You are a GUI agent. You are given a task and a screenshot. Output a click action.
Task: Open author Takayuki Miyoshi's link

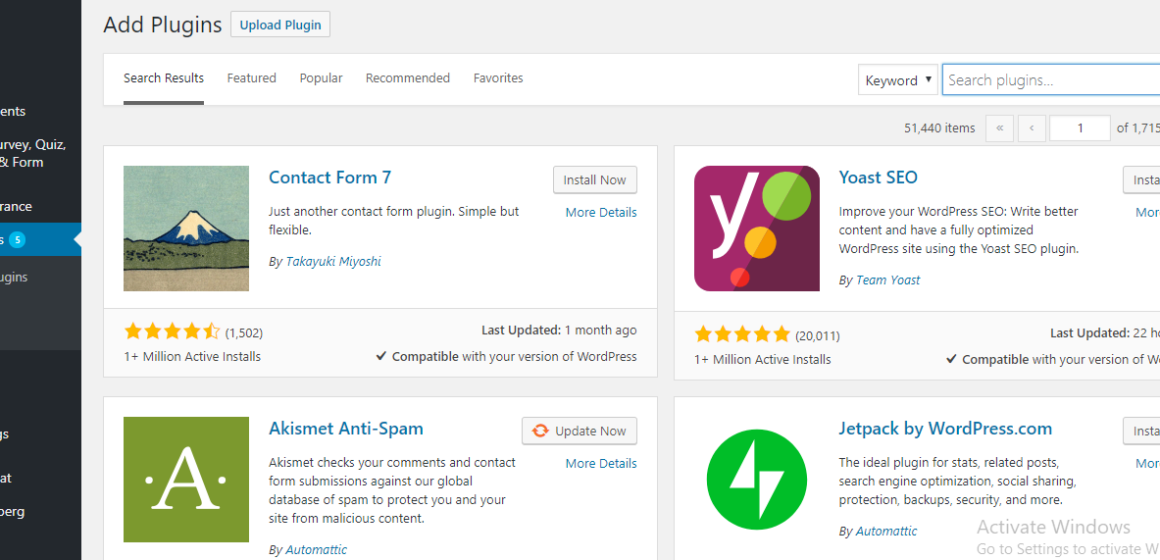tap(334, 261)
